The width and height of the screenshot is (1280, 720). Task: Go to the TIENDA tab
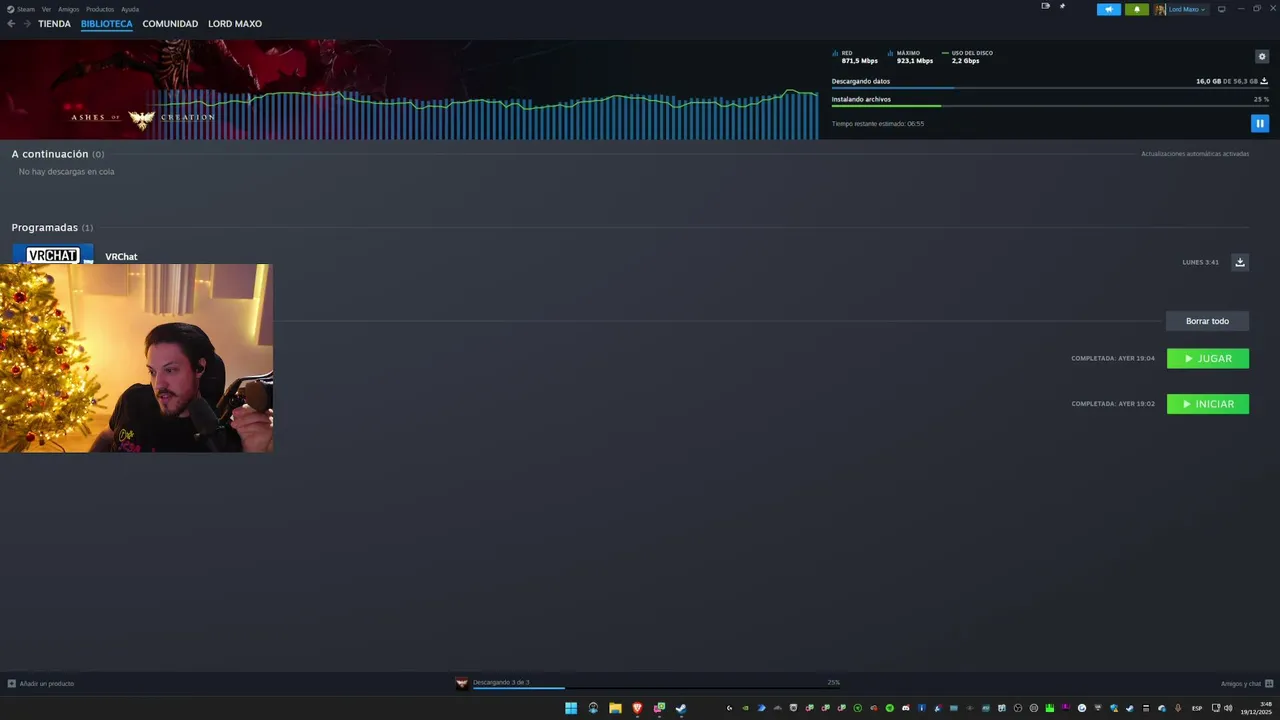(x=54, y=24)
